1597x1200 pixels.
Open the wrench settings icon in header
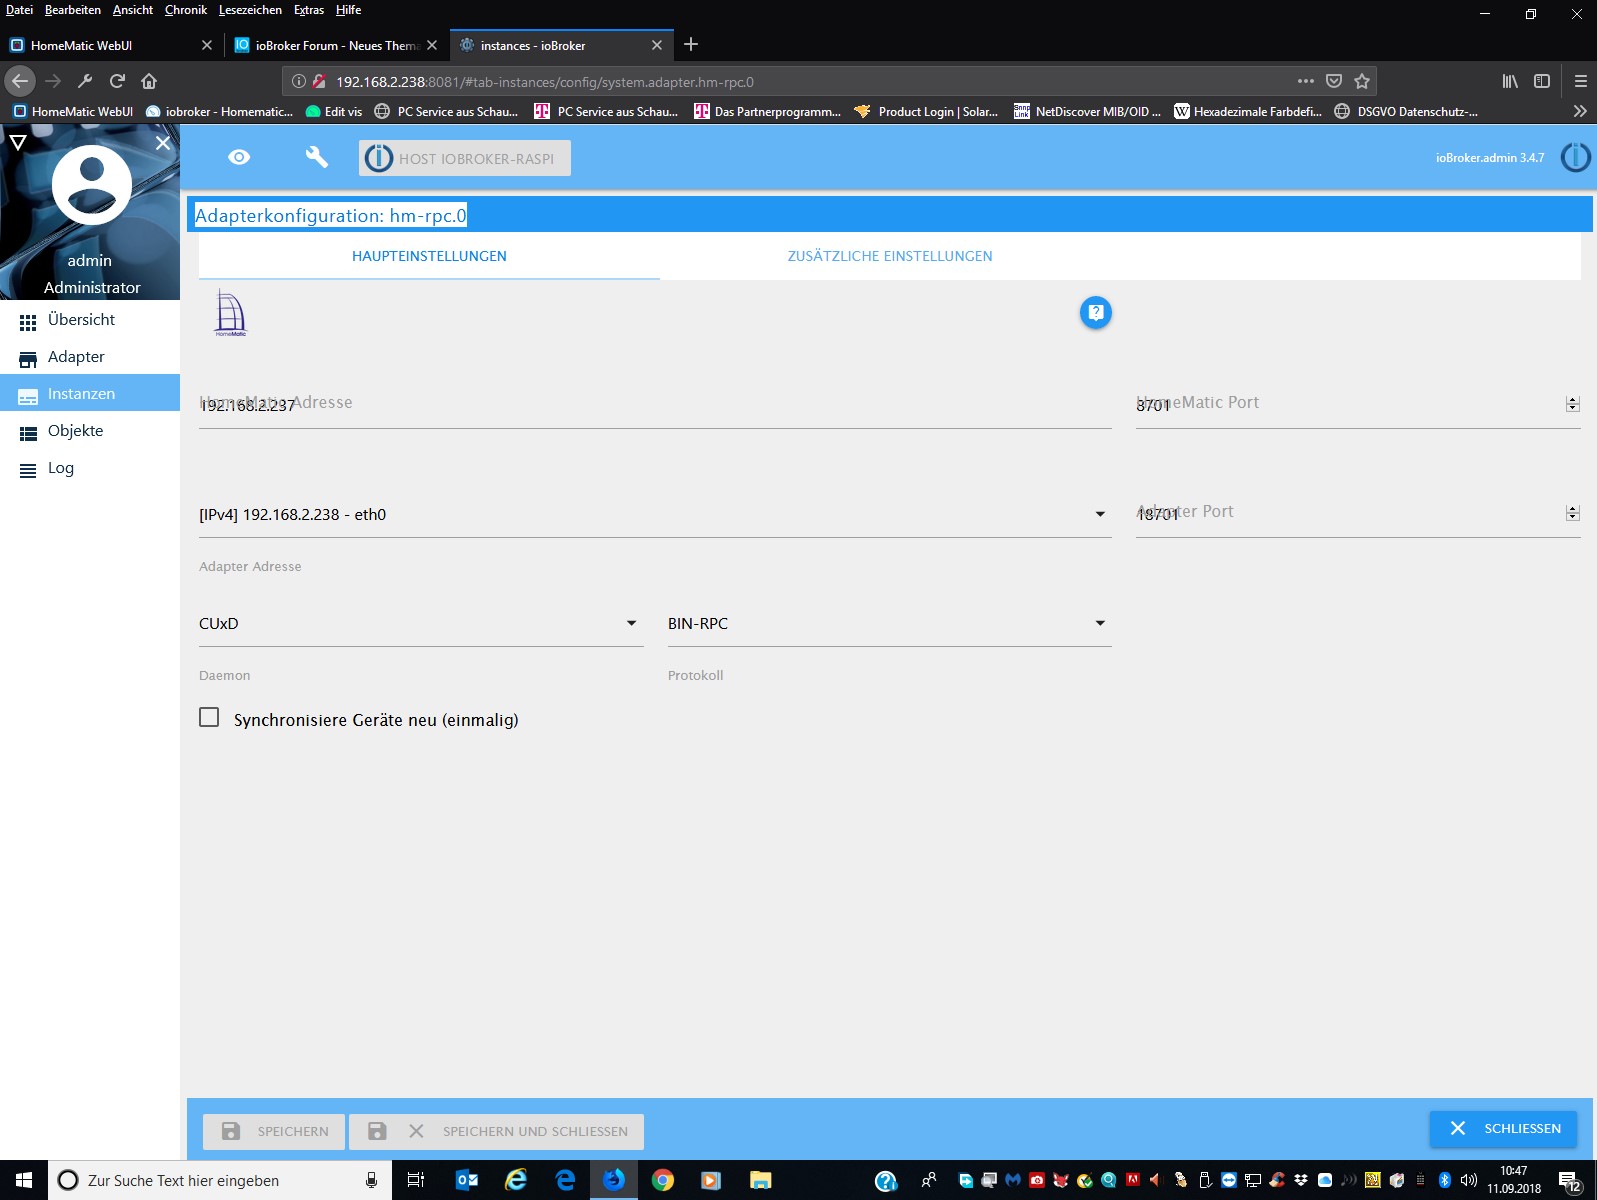pos(316,157)
